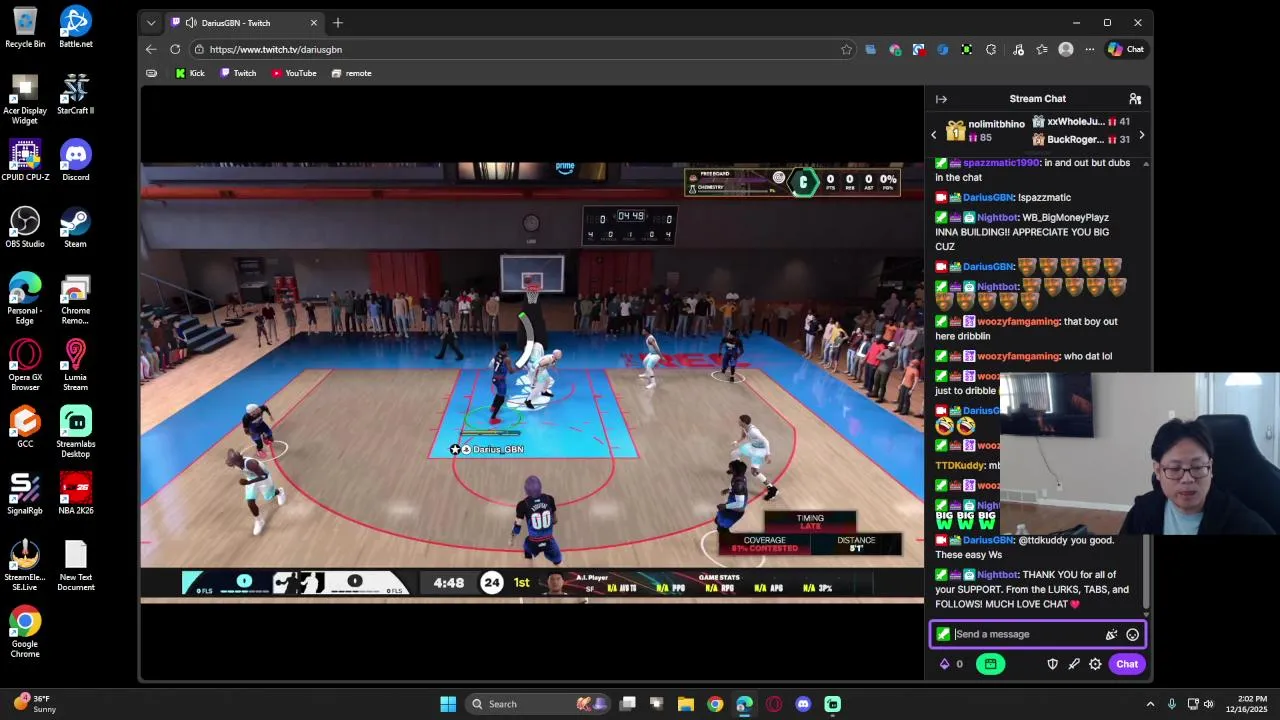The width and height of the screenshot is (1280, 720).
Task: Collapse the Stream Chat panel arrow
Action: pyautogui.click(x=941, y=99)
